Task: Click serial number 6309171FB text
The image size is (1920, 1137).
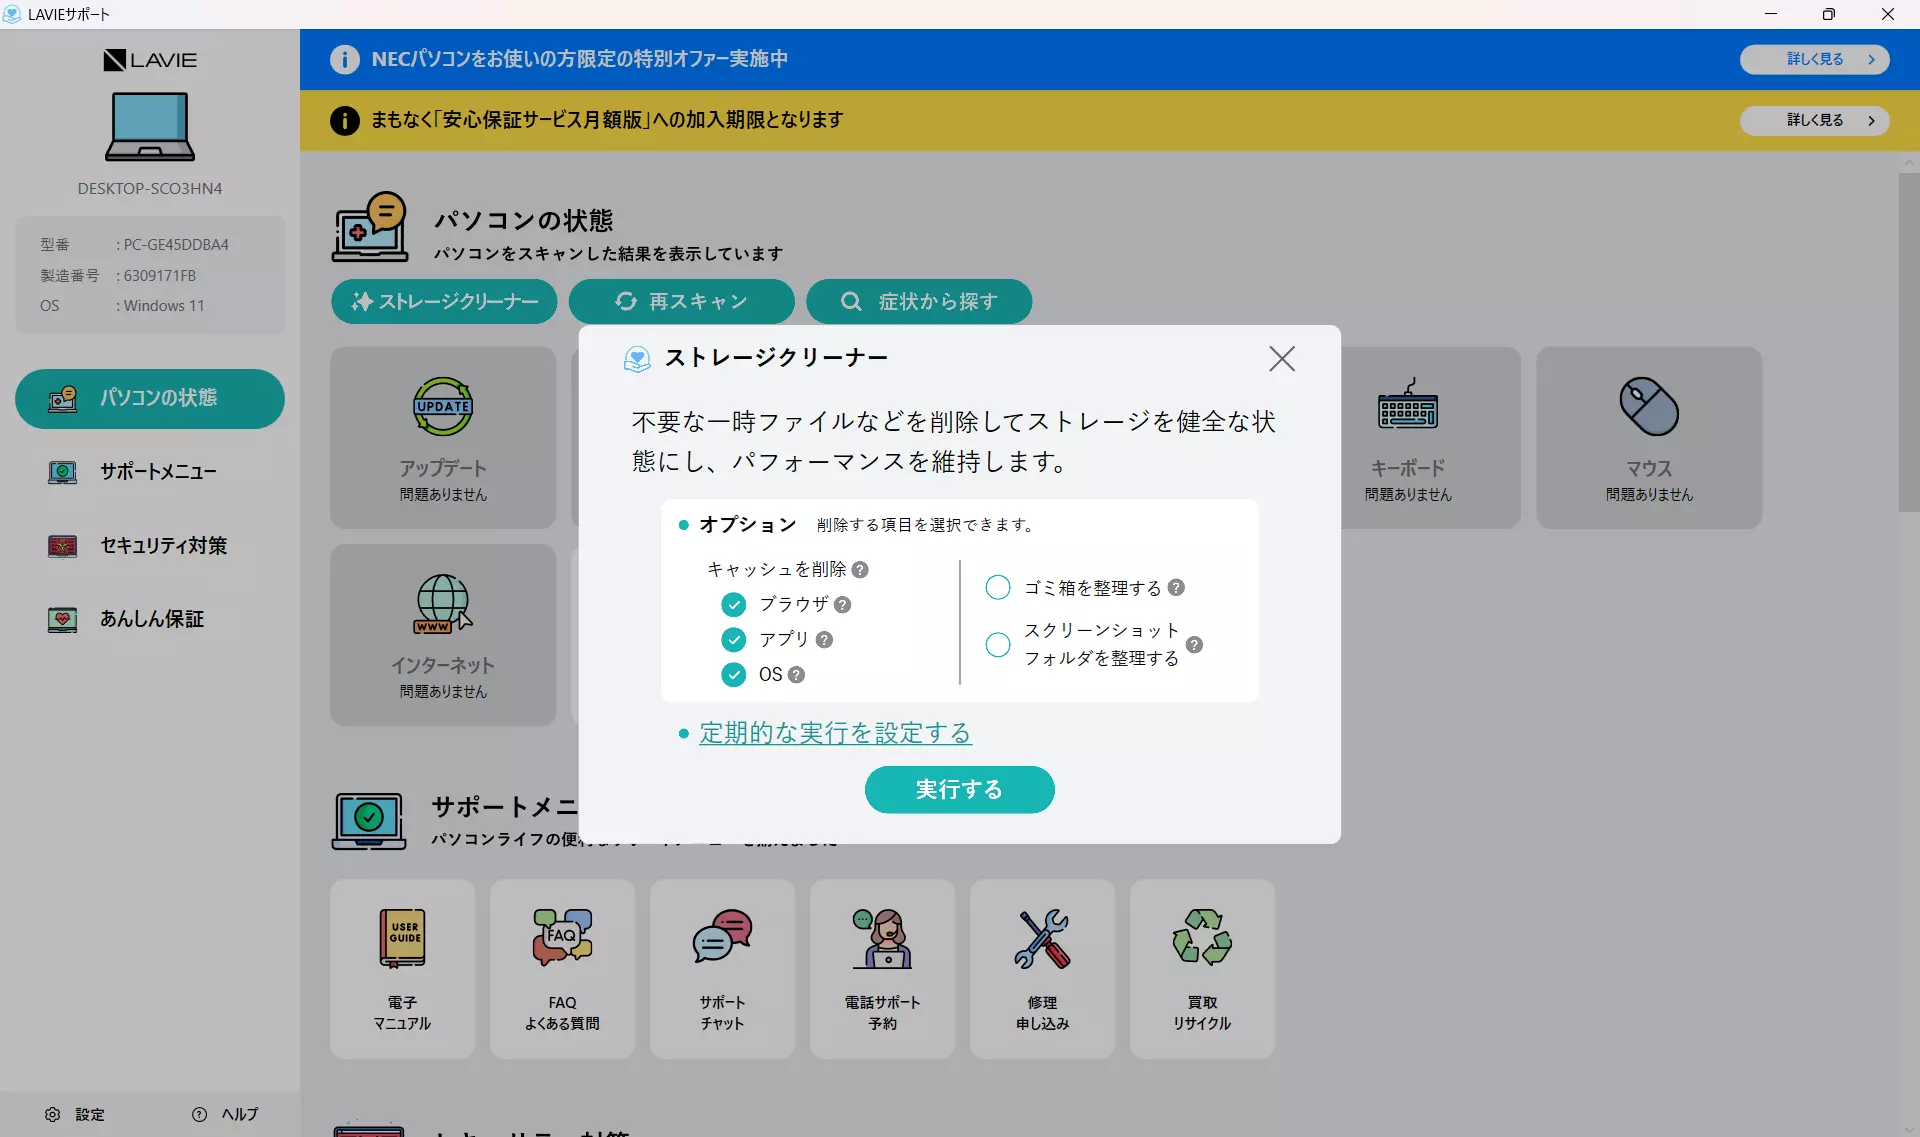Action: (160, 275)
